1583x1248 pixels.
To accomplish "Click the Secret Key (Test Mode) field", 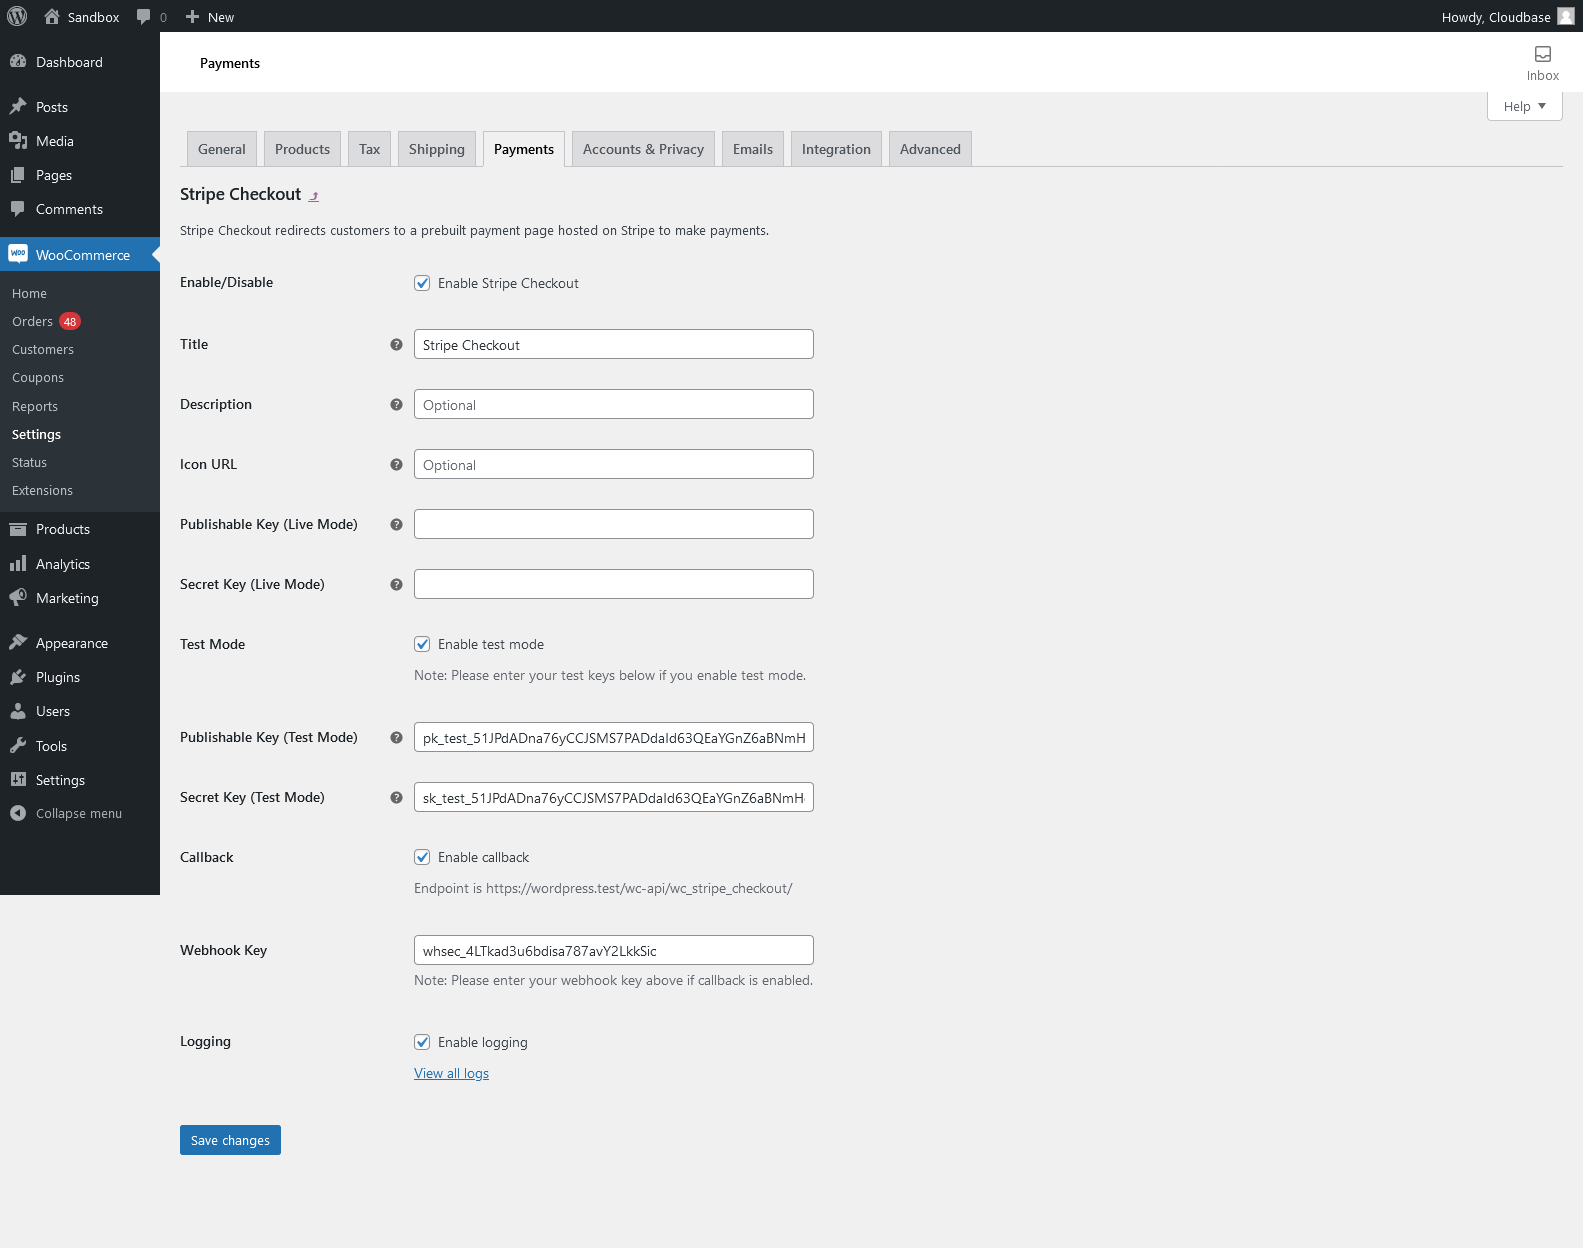I will click(x=614, y=797).
